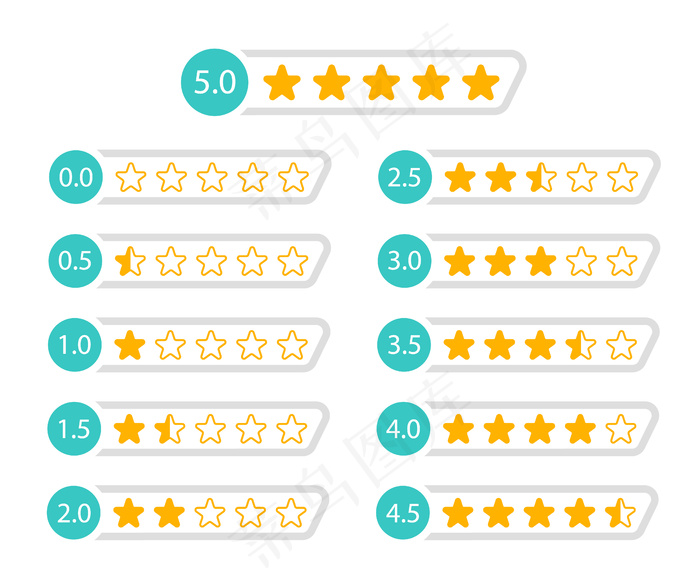
Task: Click the first empty star in the 0.0 row
Action: point(131,179)
